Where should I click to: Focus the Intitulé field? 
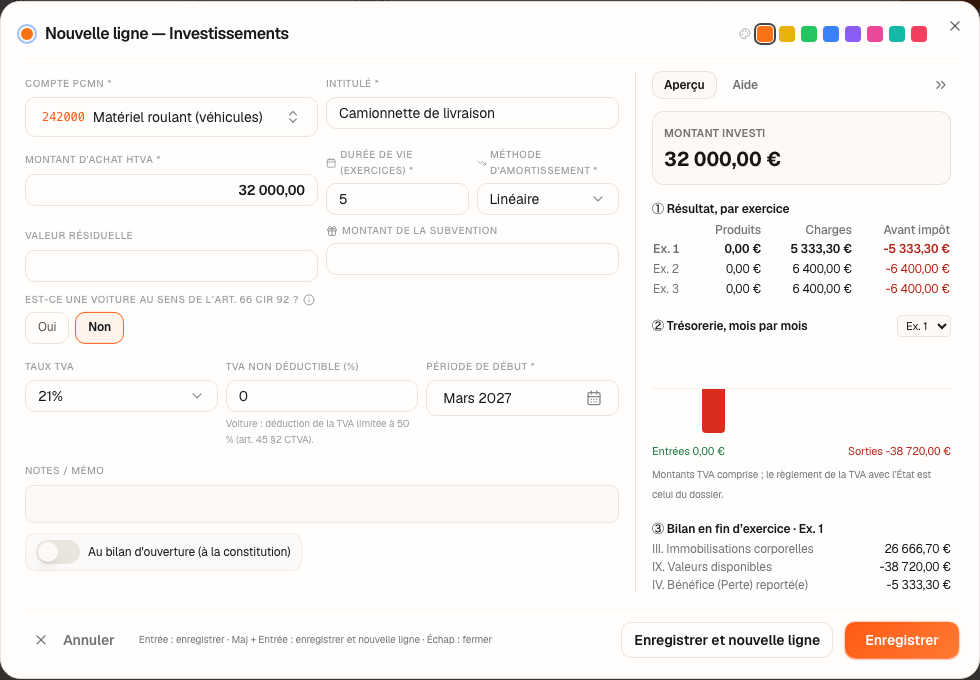coord(472,113)
